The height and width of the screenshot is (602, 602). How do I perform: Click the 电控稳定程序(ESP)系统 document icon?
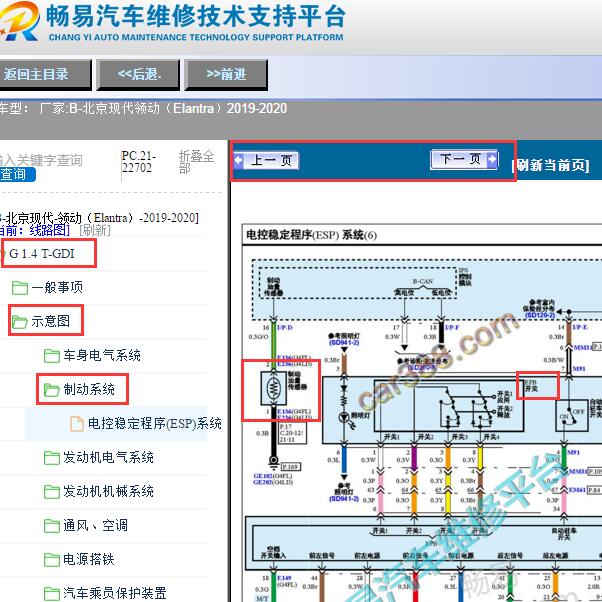coord(77,424)
